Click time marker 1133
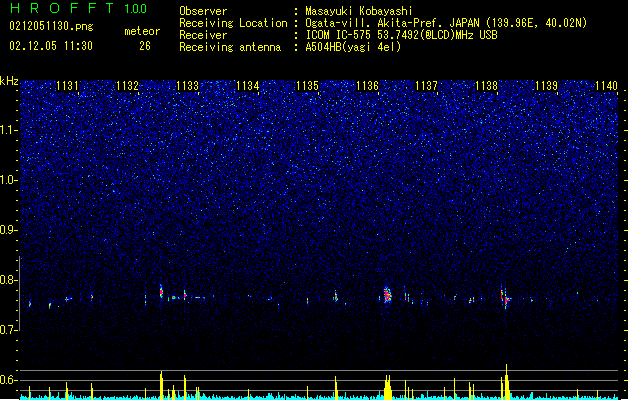The width and height of the screenshot is (629, 400). [x=187, y=86]
